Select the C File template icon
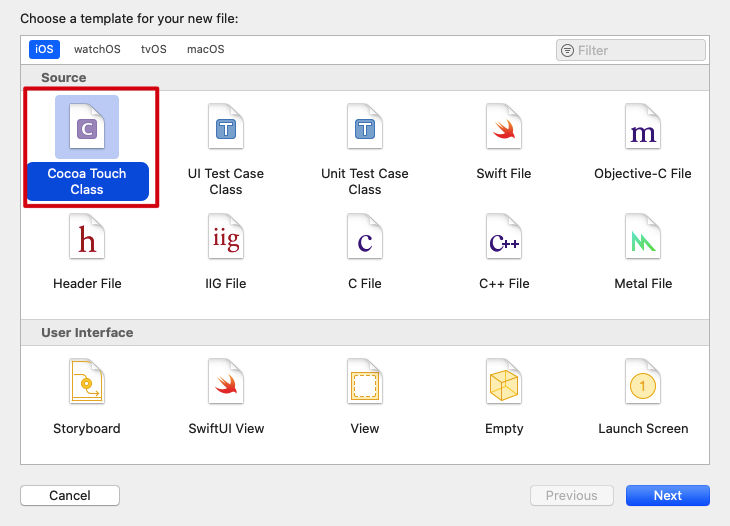This screenshot has height=526, width=730. coord(365,237)
